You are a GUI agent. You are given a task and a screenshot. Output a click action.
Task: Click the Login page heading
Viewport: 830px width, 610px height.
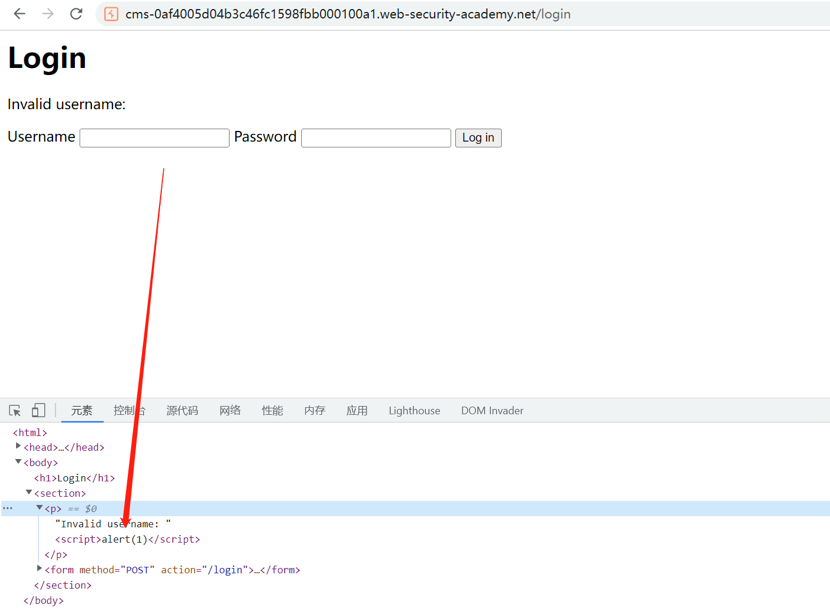(47, 58)
